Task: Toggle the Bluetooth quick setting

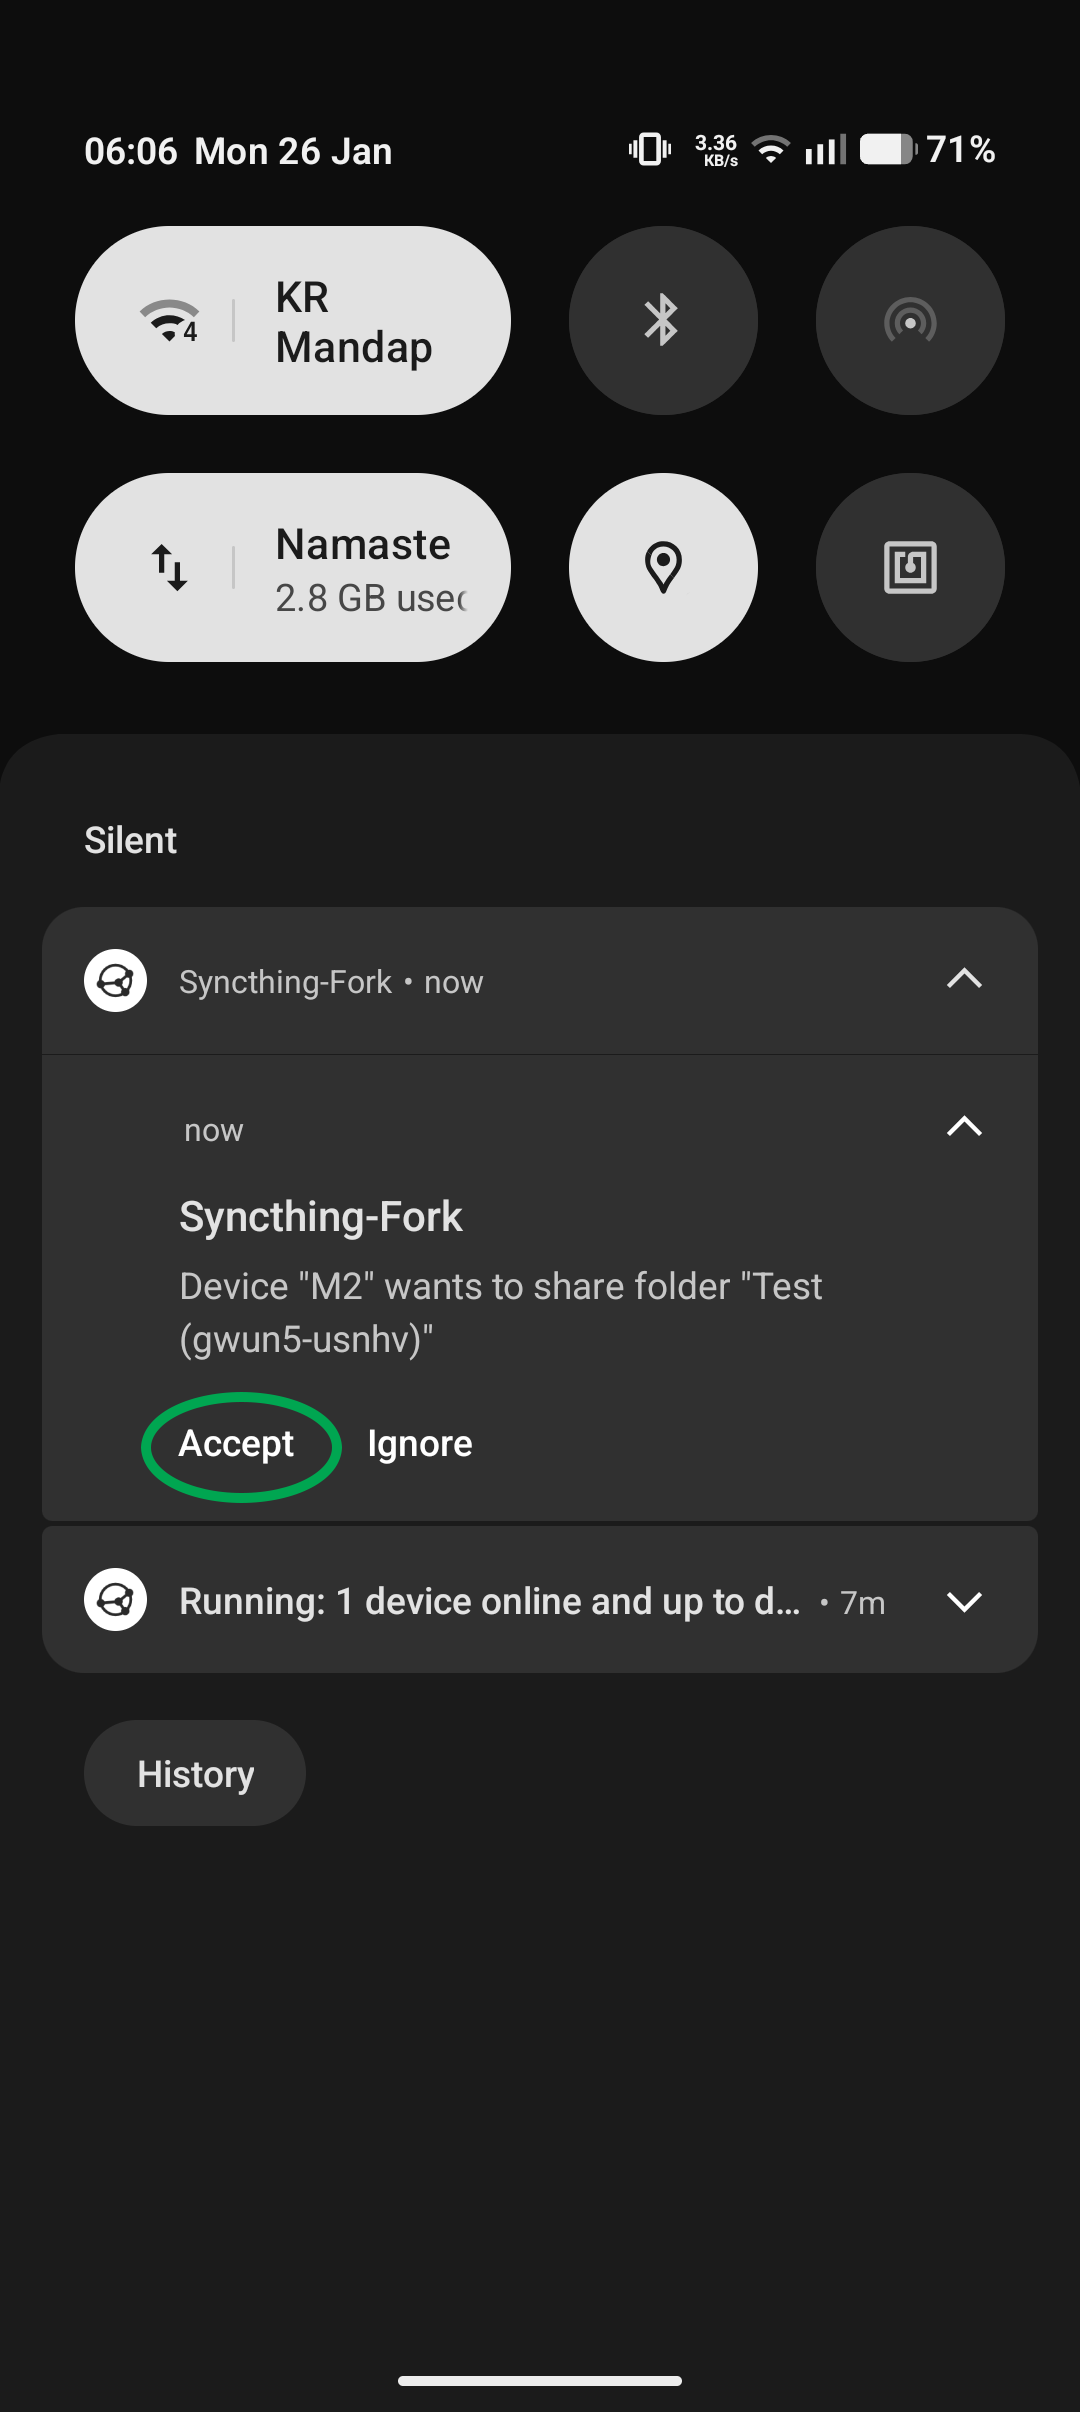Action: pyautogui.click(x=662, y=320)
